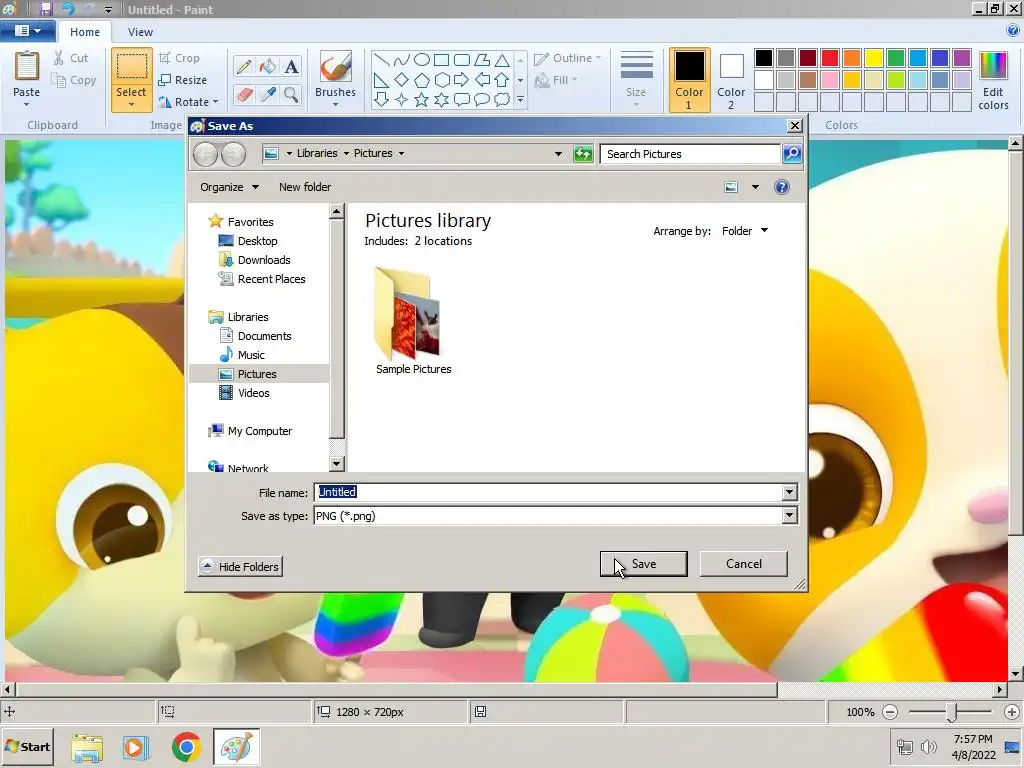Expand the Shapes gallery more arrow
The image size is (1024, 768).
(x=520, y=99)
